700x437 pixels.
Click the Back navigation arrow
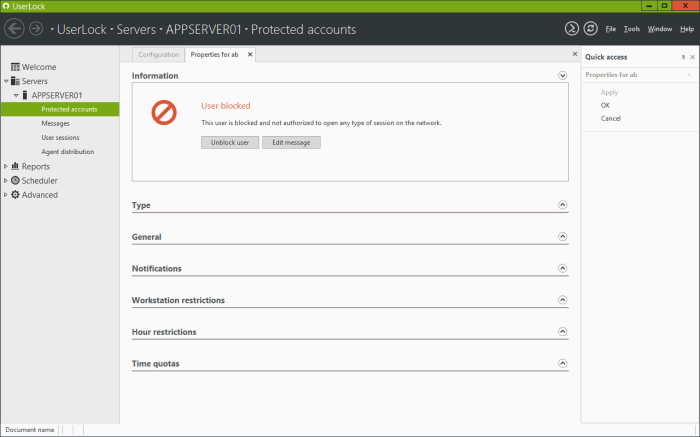point(14,29)
